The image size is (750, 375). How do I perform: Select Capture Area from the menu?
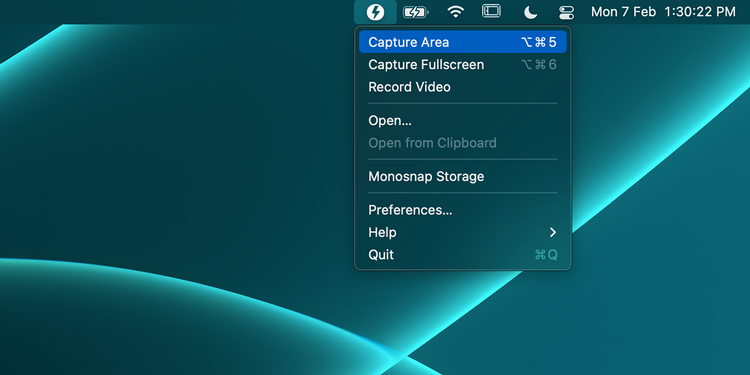(463, 42)
